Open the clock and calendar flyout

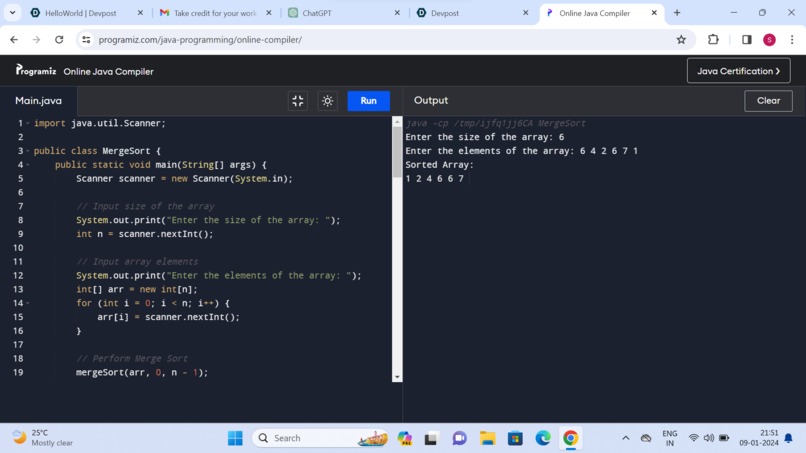(x=759, y=438)
